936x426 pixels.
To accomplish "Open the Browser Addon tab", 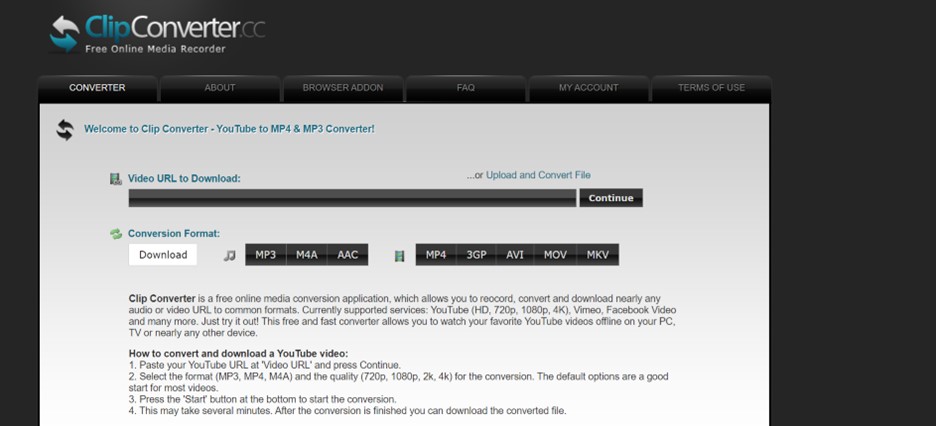I will (x=343, y=88).
